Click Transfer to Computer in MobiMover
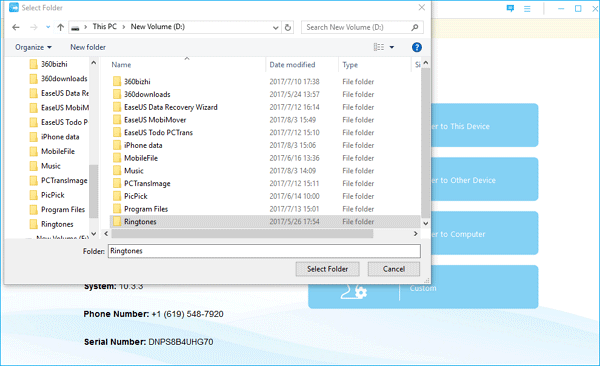 [x=484, y=233]
